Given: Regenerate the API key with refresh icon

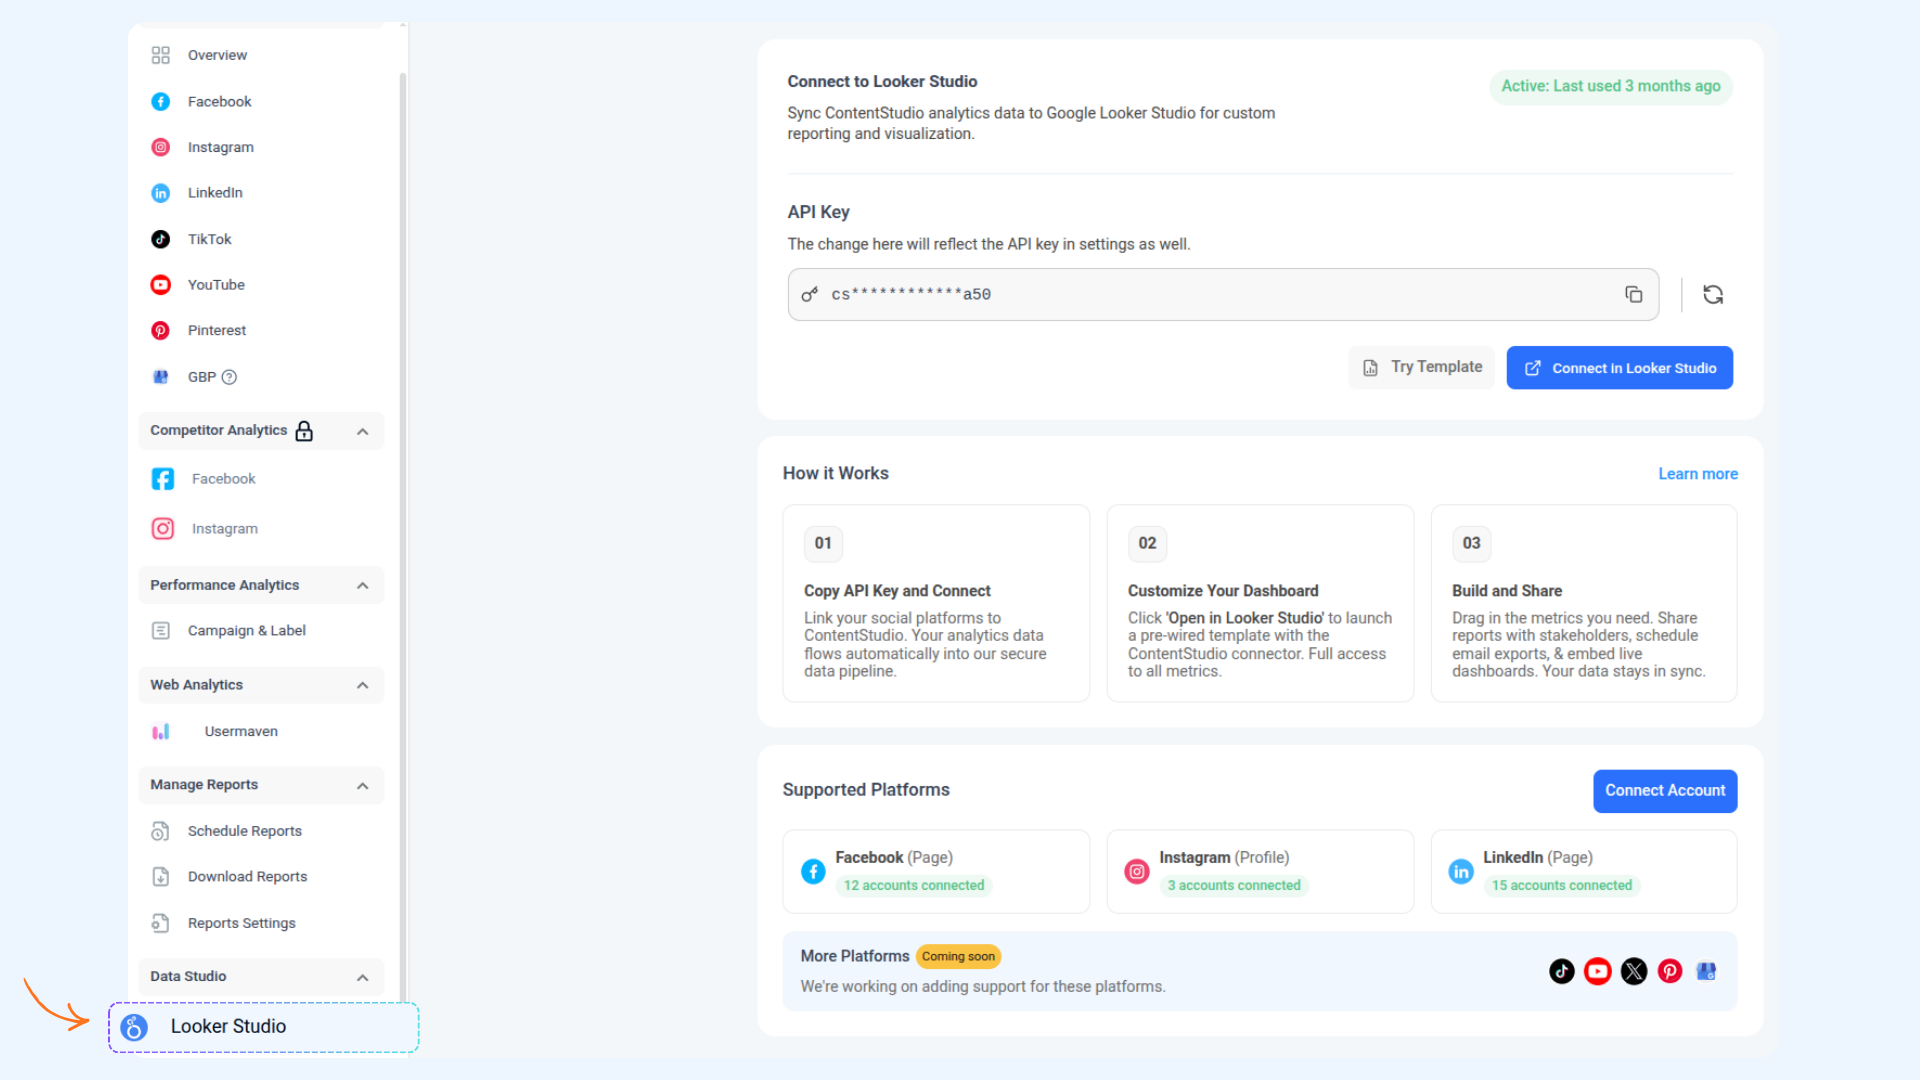Looking at the screenshot, I should pyautogui.click(x=1713, y=294).
